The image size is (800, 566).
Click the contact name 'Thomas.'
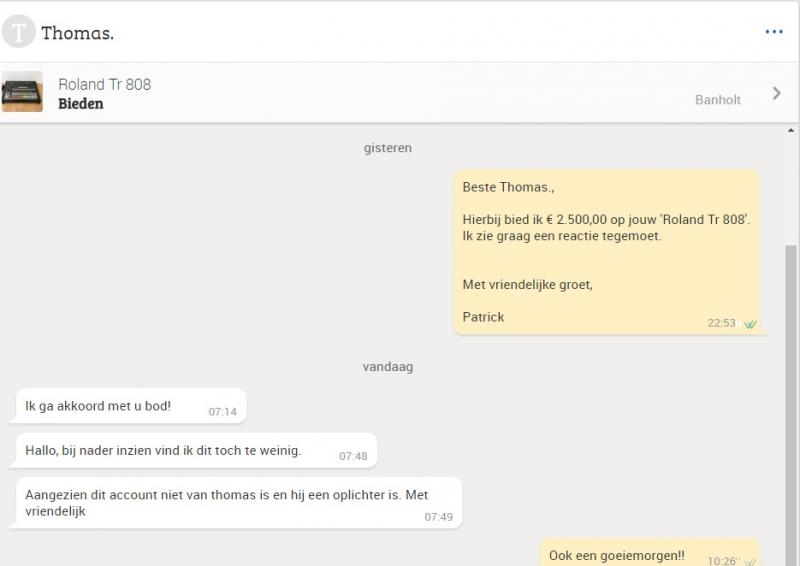pos(78,33)
